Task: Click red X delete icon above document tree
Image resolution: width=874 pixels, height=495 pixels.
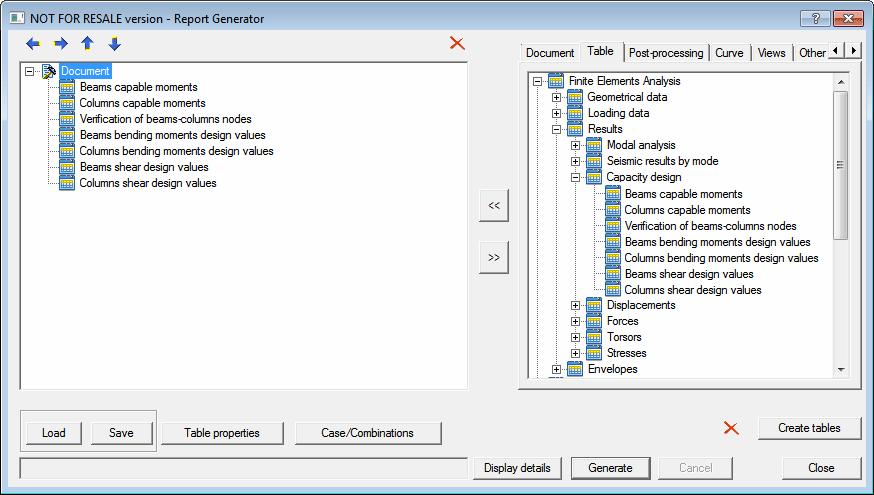Action: coord(457,43)
